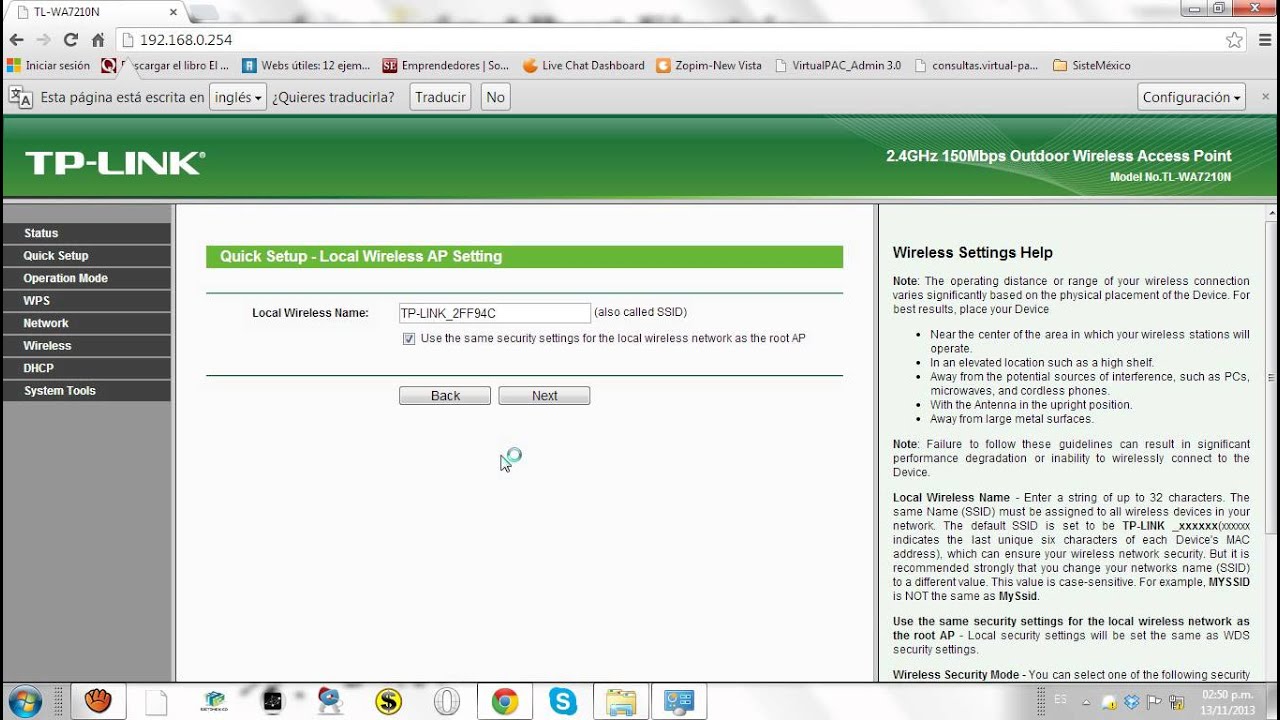
Task: Open the Iniciar sesión bookmark
Action: click(49, 65)
